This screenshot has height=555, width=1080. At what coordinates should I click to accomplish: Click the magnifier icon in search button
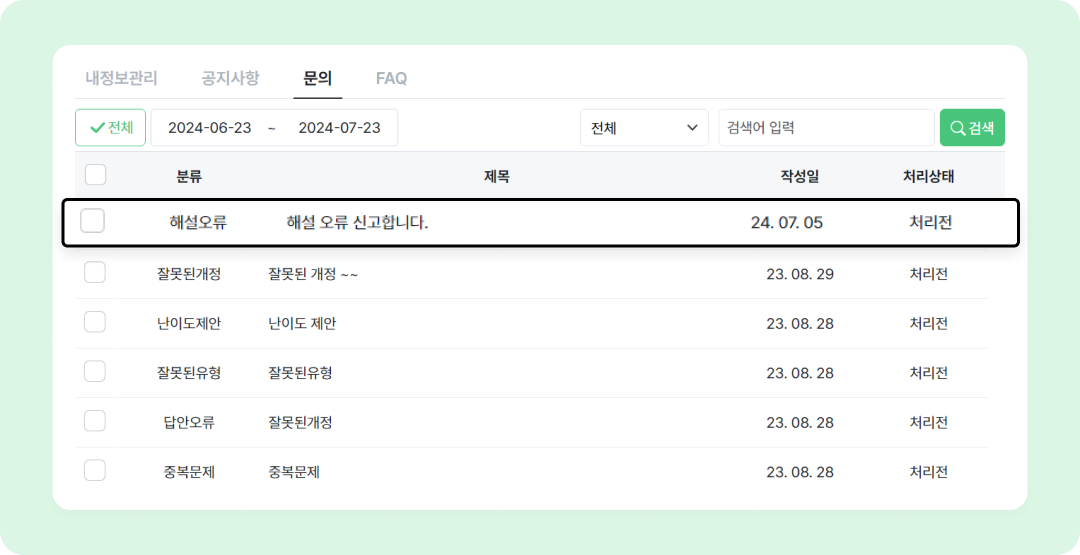click(957, 128)
